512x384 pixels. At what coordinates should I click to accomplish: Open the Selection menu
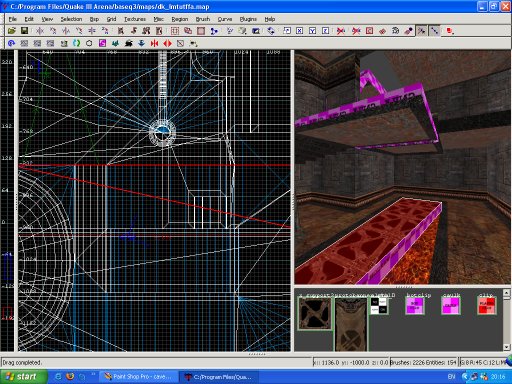[x=71, y=19]
